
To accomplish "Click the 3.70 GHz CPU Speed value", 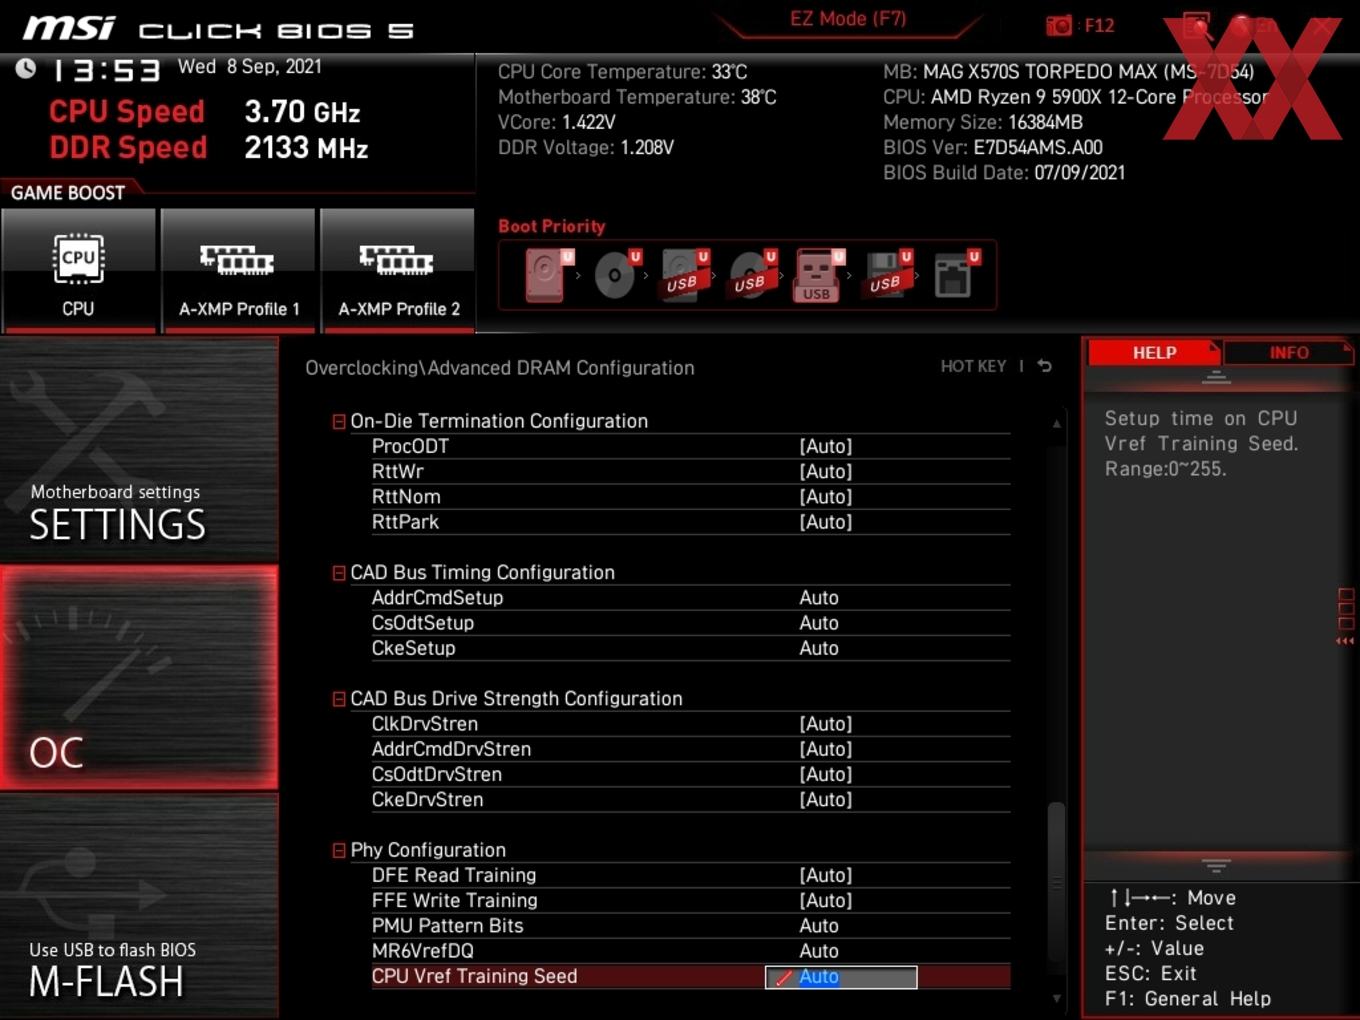I will click(302, 112).
